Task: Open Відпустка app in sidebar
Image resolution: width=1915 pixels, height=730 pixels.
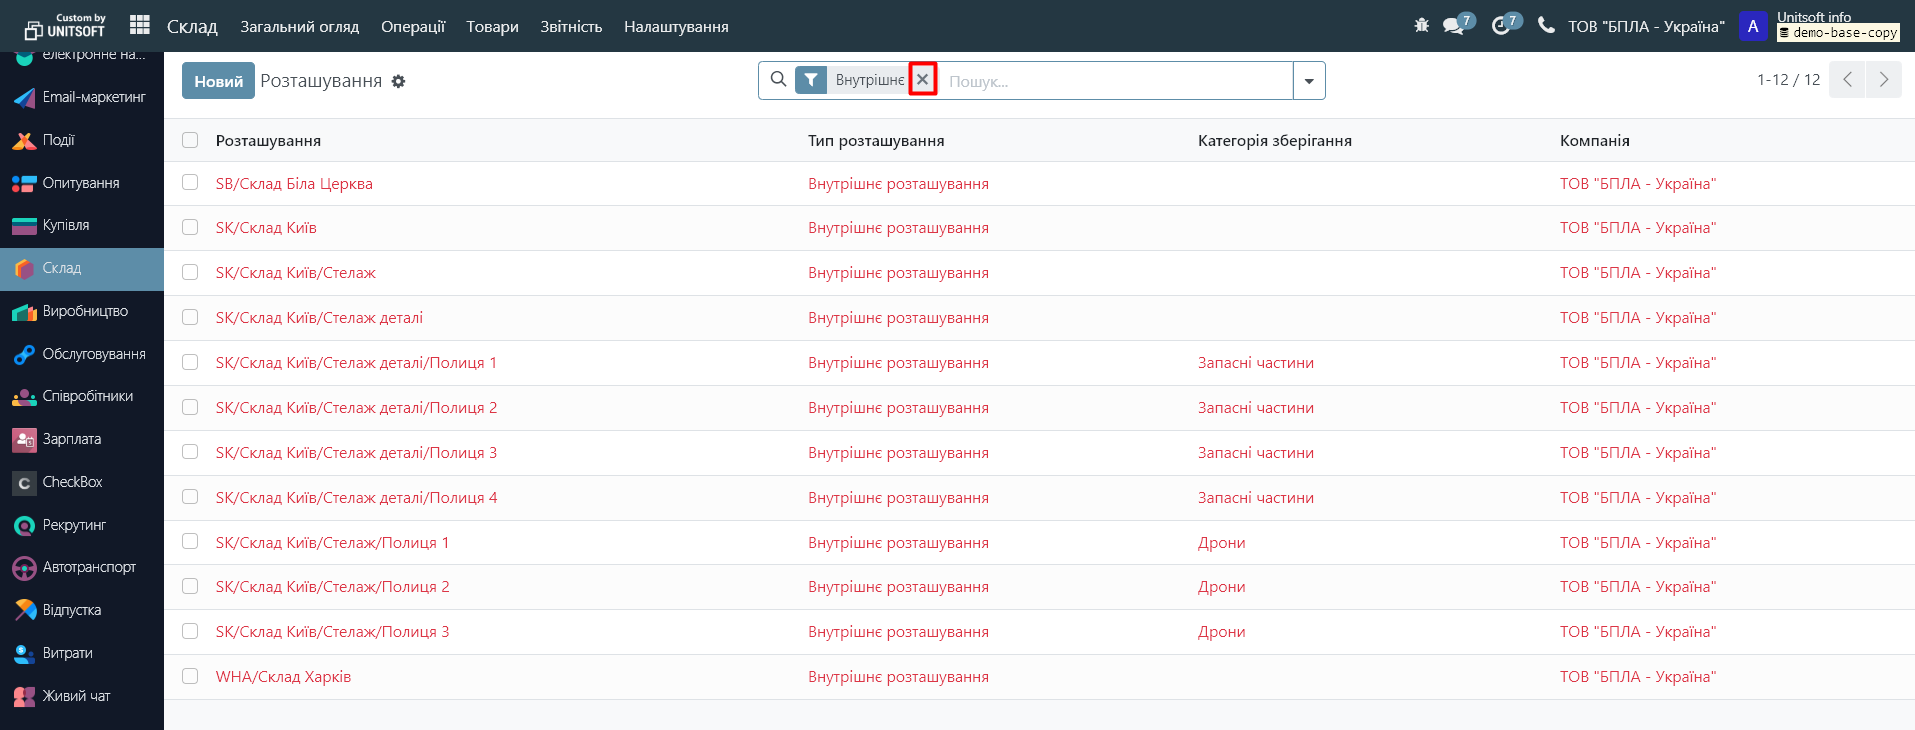Action: point(82,610)
